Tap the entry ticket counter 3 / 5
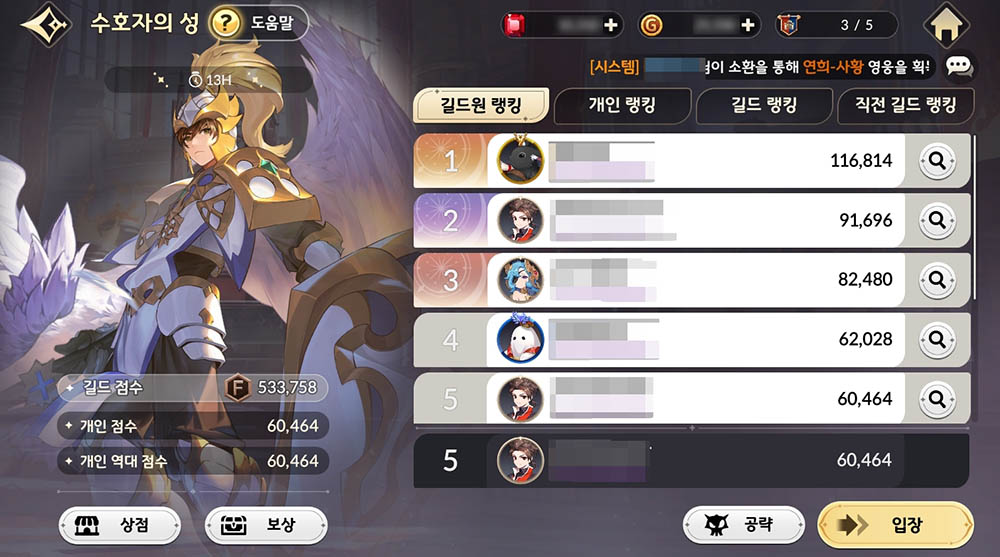Screen dimensions: 1000x557 click(836, 25)
